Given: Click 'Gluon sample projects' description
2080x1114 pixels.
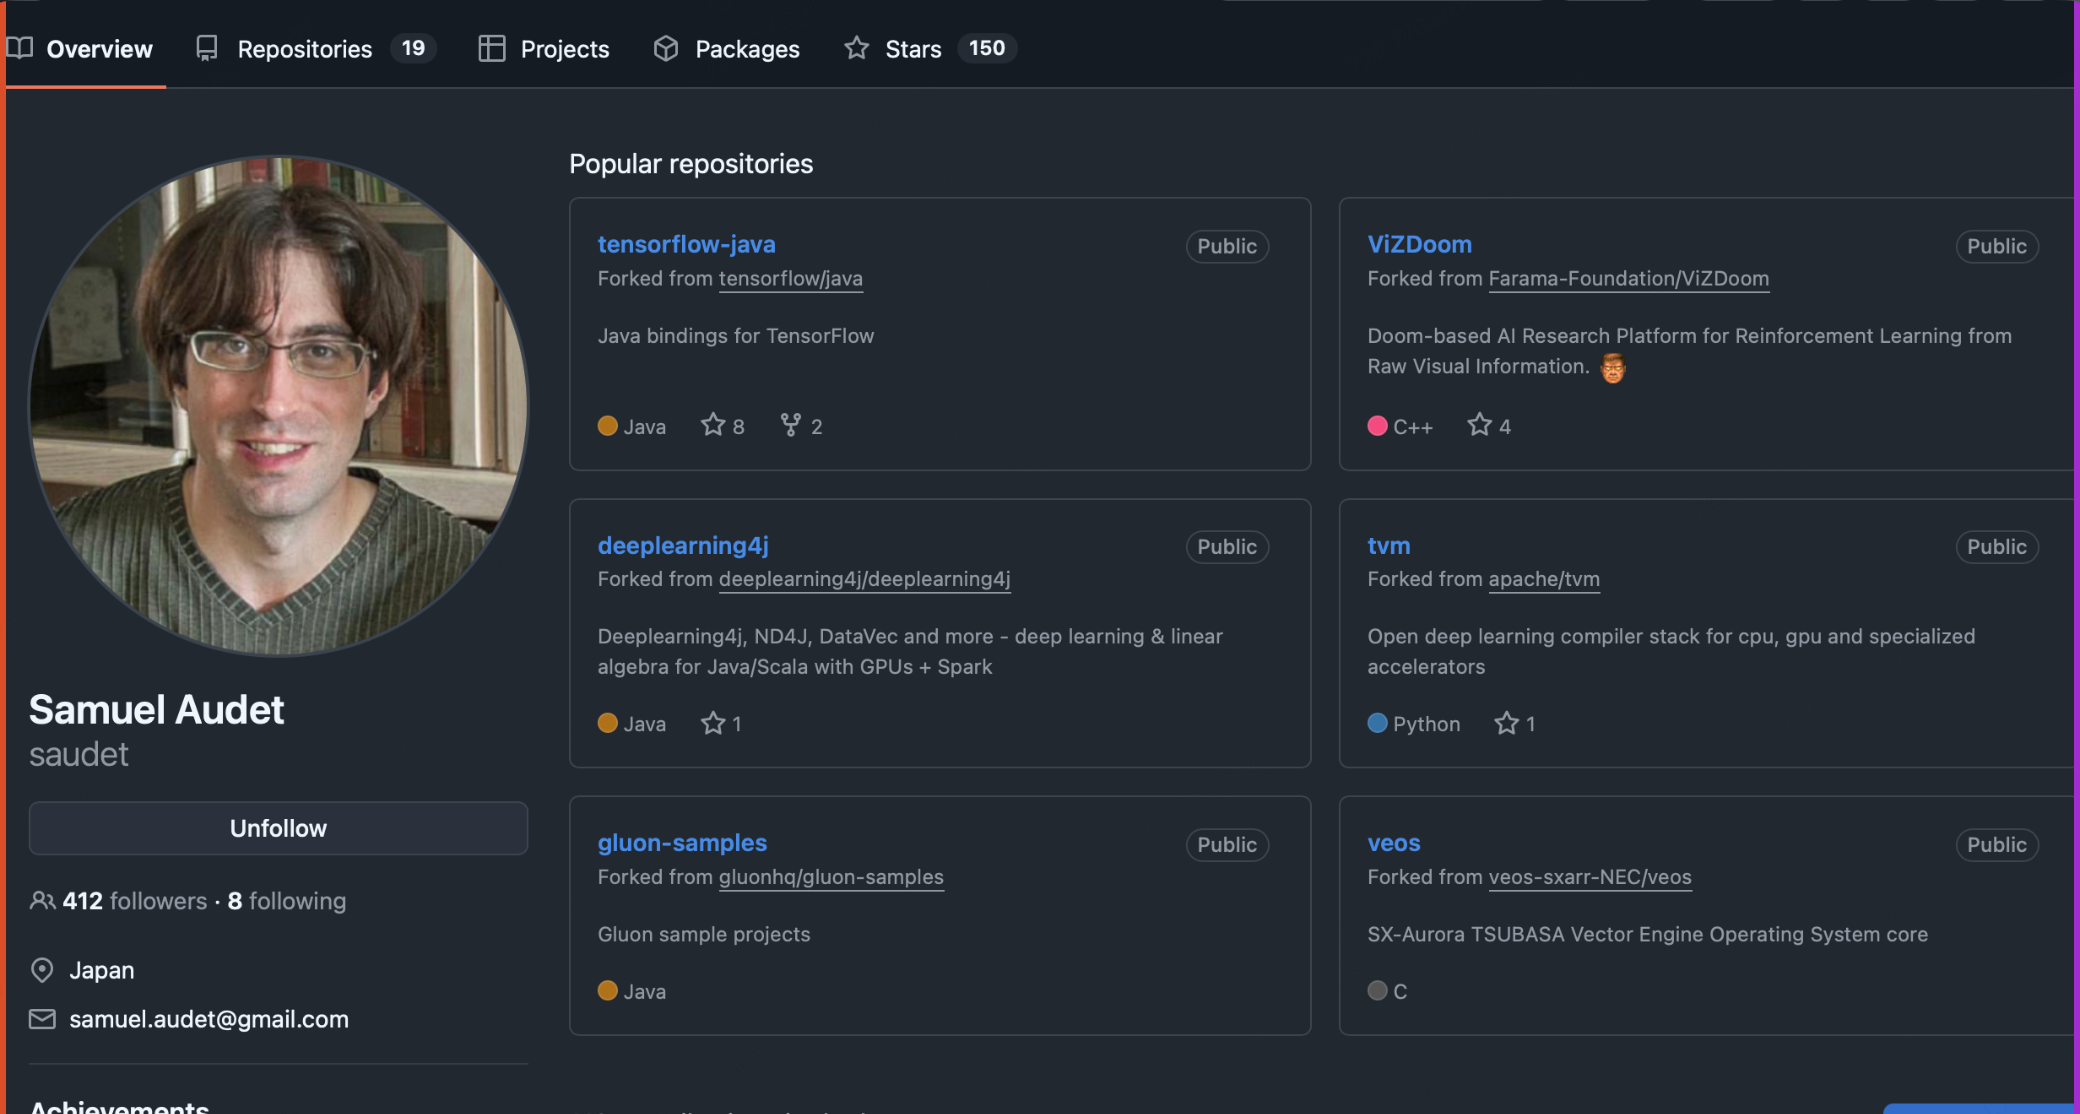Looking at the screenshot, I should pyautogui.click(x=704, y=934).
